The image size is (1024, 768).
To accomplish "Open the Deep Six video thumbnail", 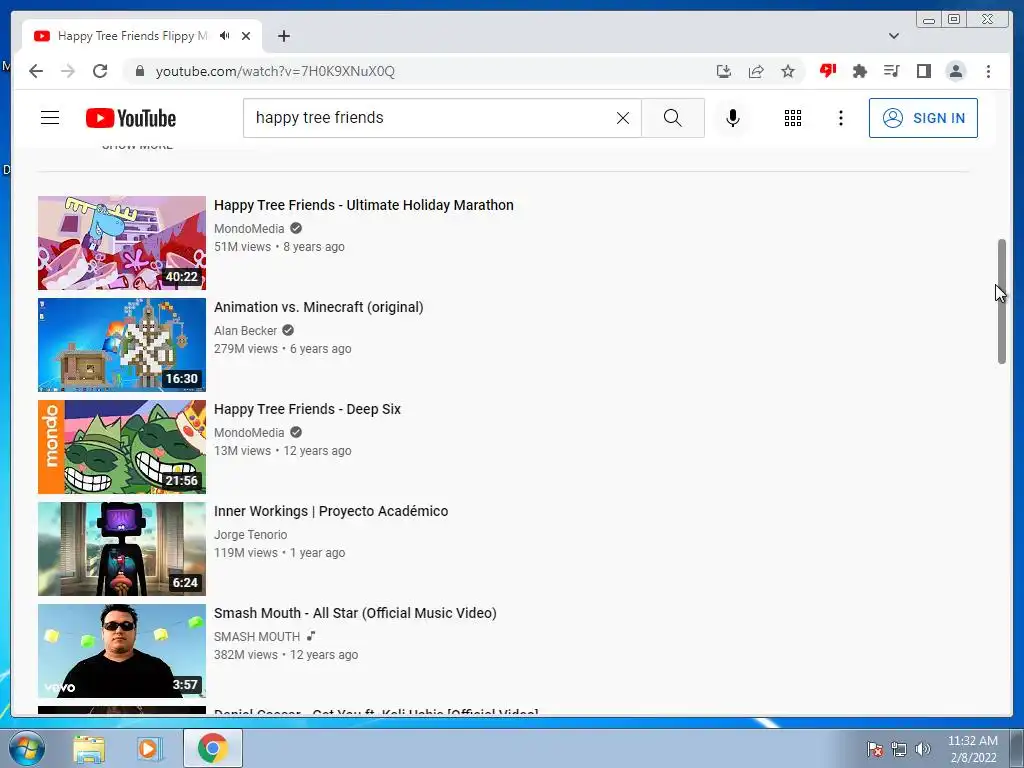I will coord(121,447).
